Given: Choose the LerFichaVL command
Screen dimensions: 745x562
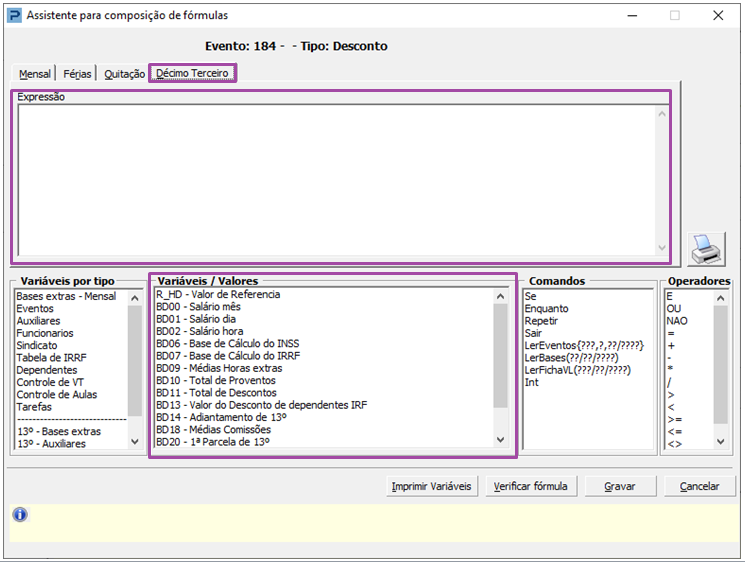Looking at the screenshot, I should 578,371.
